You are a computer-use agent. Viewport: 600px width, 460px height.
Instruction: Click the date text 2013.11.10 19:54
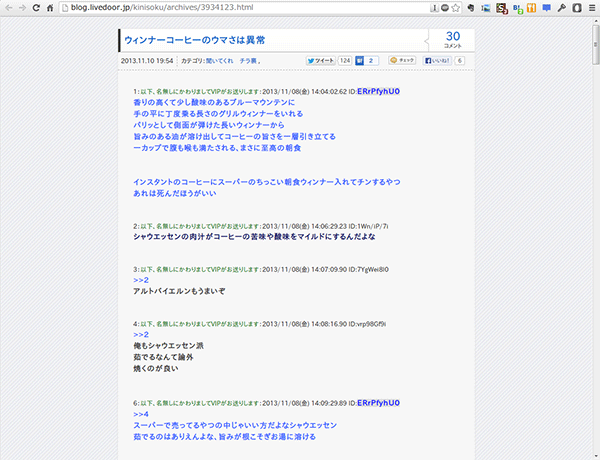(147, 60)
